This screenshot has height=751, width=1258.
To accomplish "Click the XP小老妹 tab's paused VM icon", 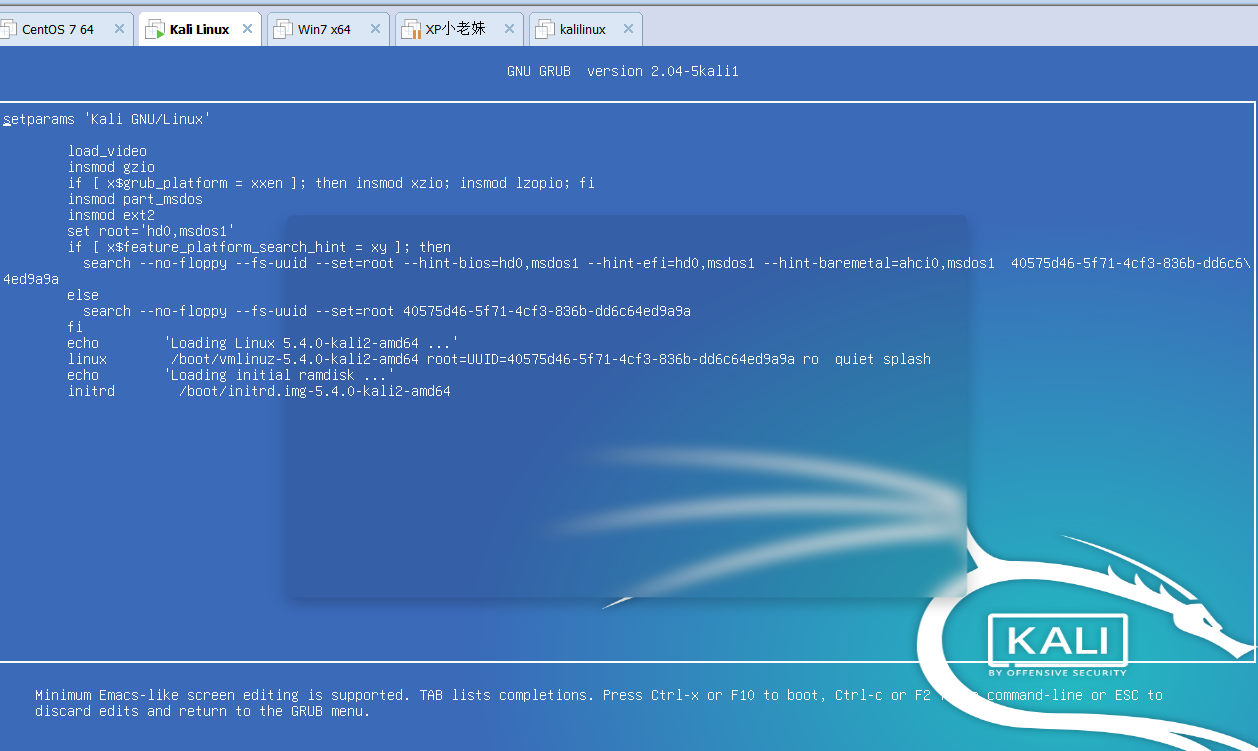I will coord(411,30).
